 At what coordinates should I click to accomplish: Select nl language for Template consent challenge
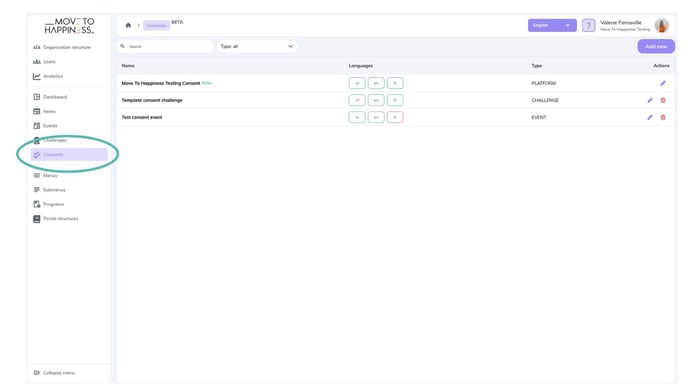(357, 100)
